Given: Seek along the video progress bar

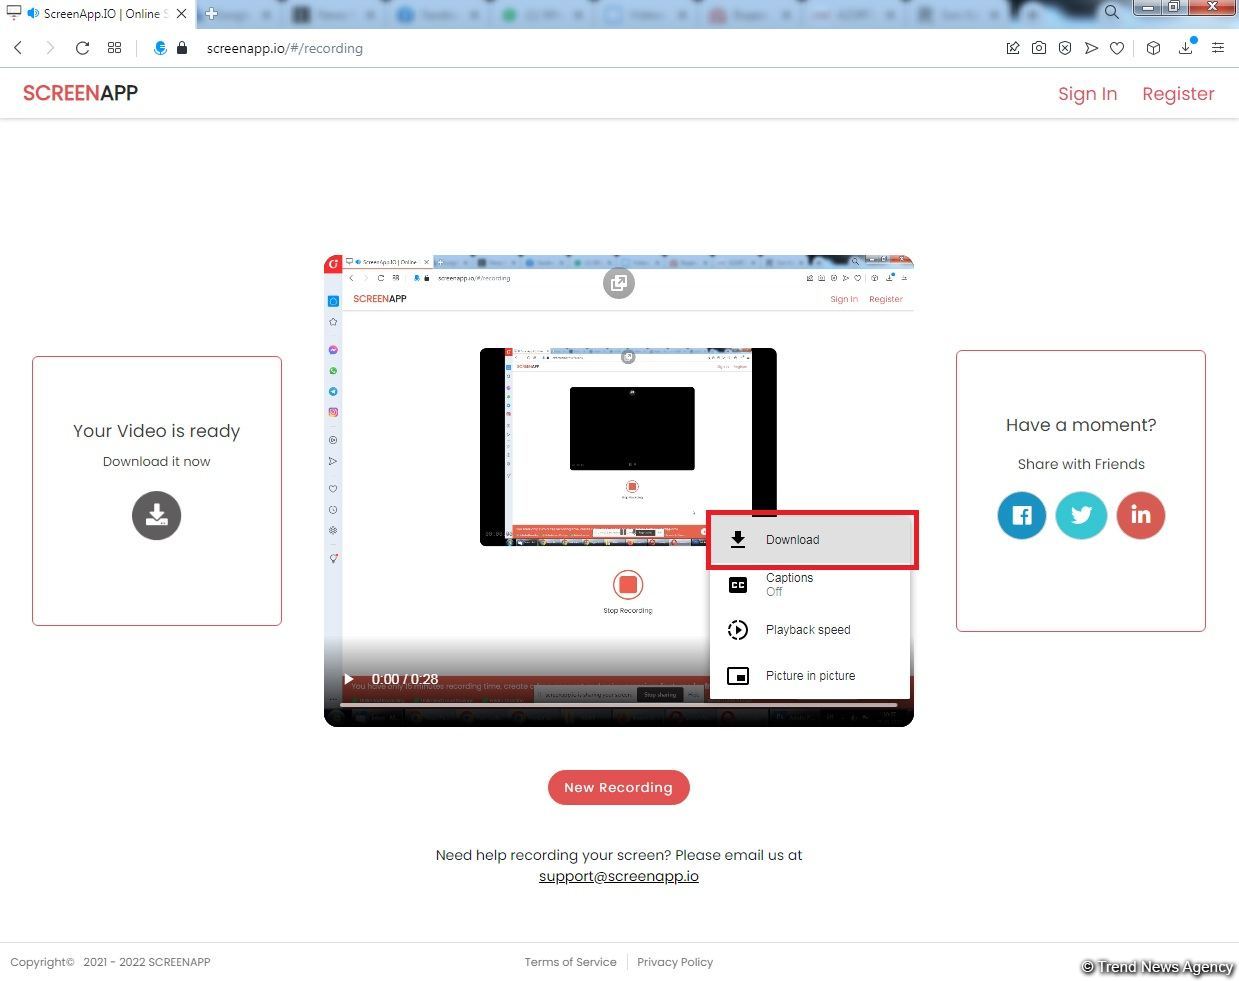Looking at the screenshot, I should [x=619, y=705].
